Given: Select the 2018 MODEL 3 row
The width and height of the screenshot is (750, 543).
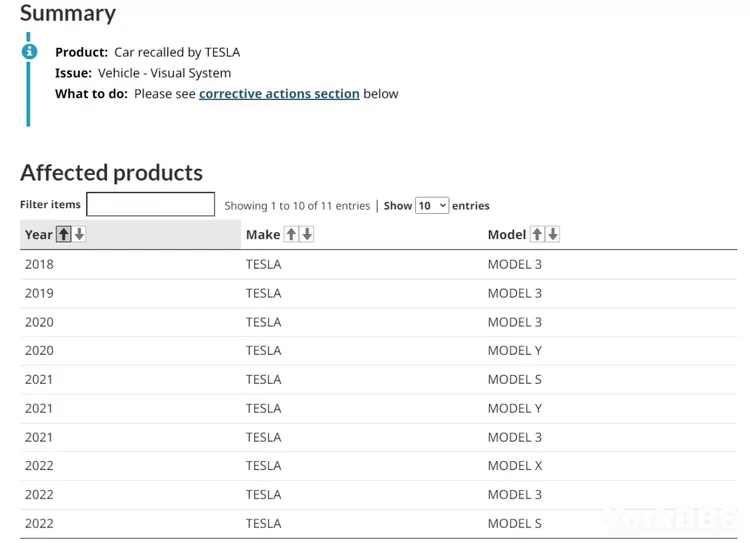Looking at the screenshot, I should 378,265.
